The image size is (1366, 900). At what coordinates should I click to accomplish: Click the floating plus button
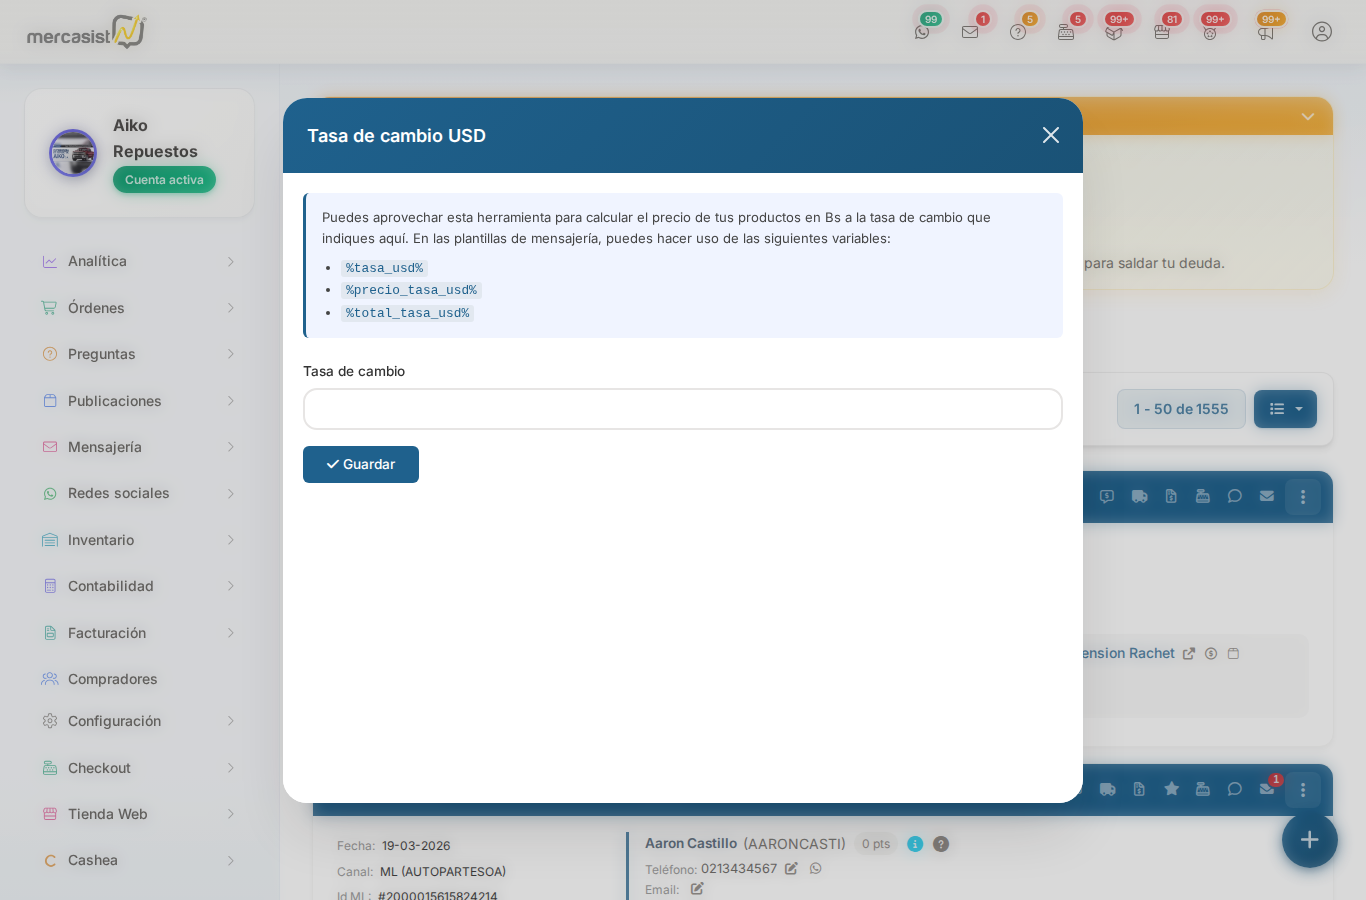[1309, 840]
